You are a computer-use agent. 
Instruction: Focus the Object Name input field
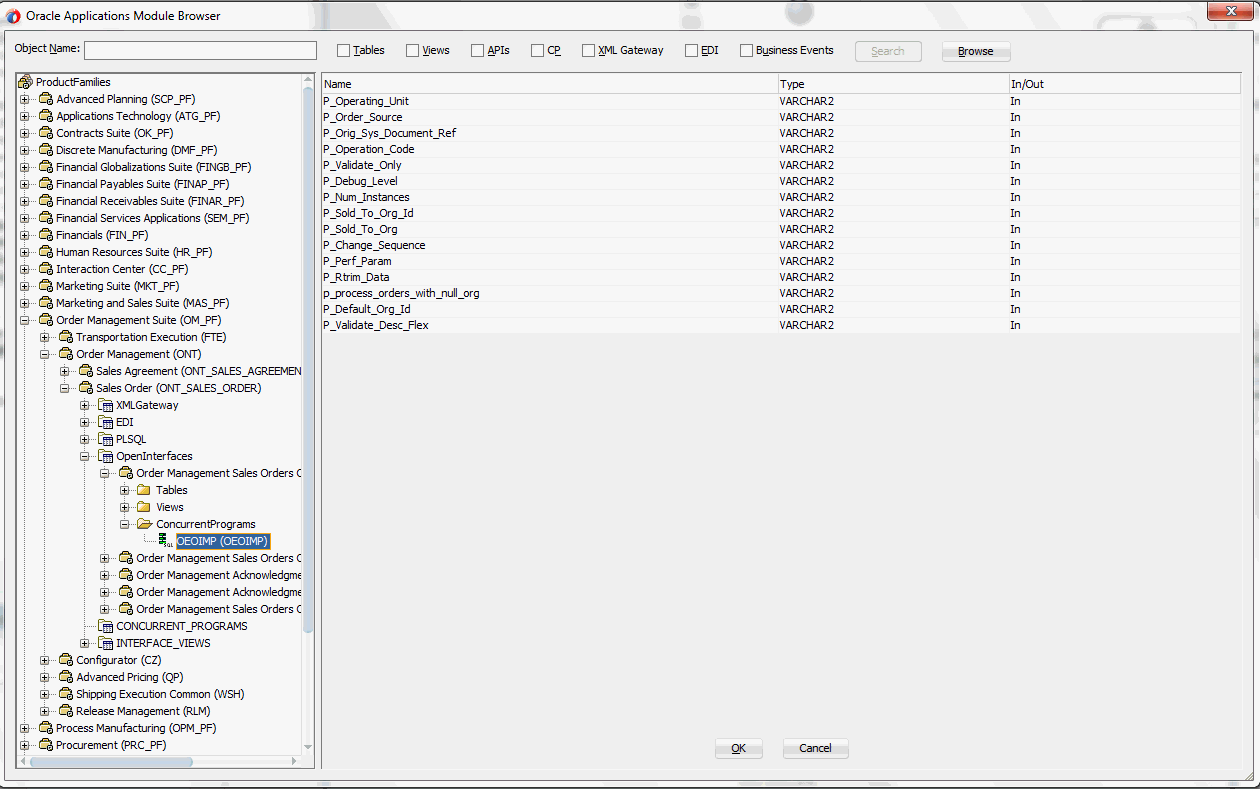(200, 51)
